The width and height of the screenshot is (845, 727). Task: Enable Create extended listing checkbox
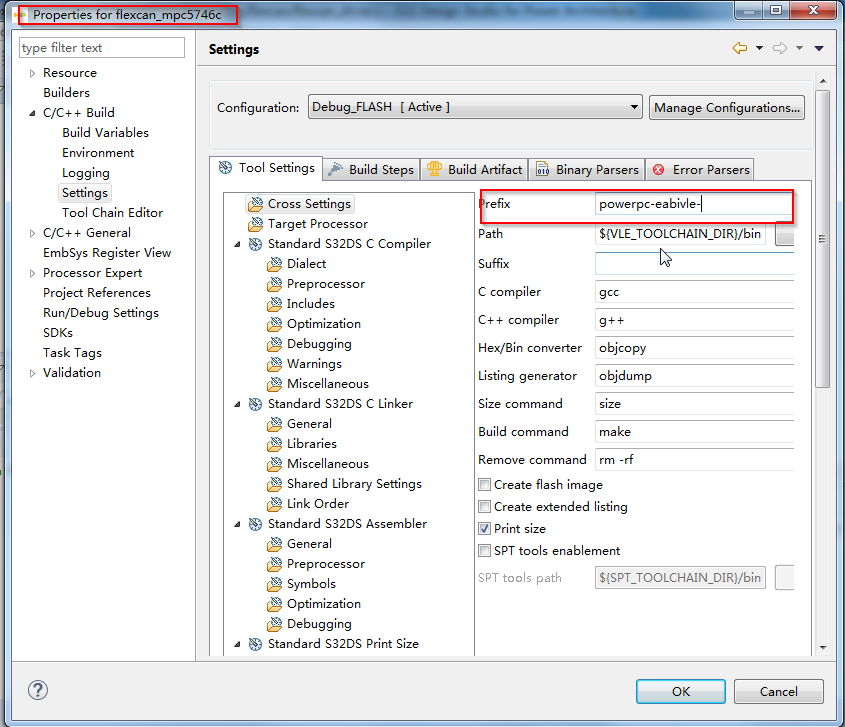click(x=484, y=507)
